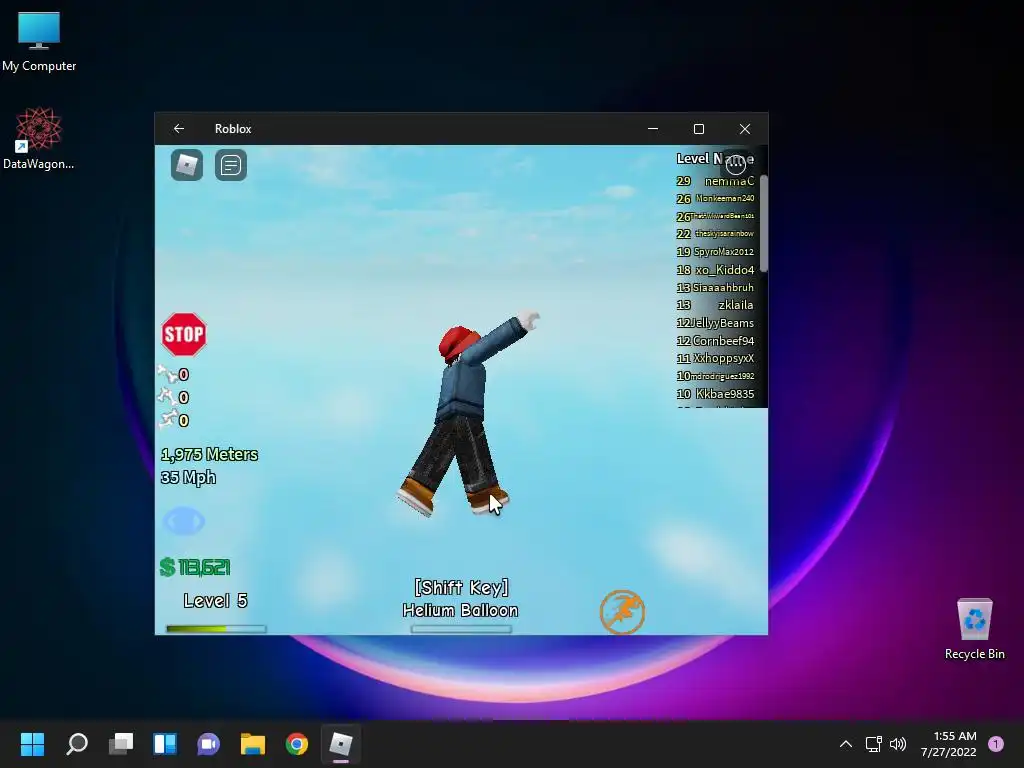Open My Computer desktop icon
Viewport: 1024px width, 768px height.
39,41
